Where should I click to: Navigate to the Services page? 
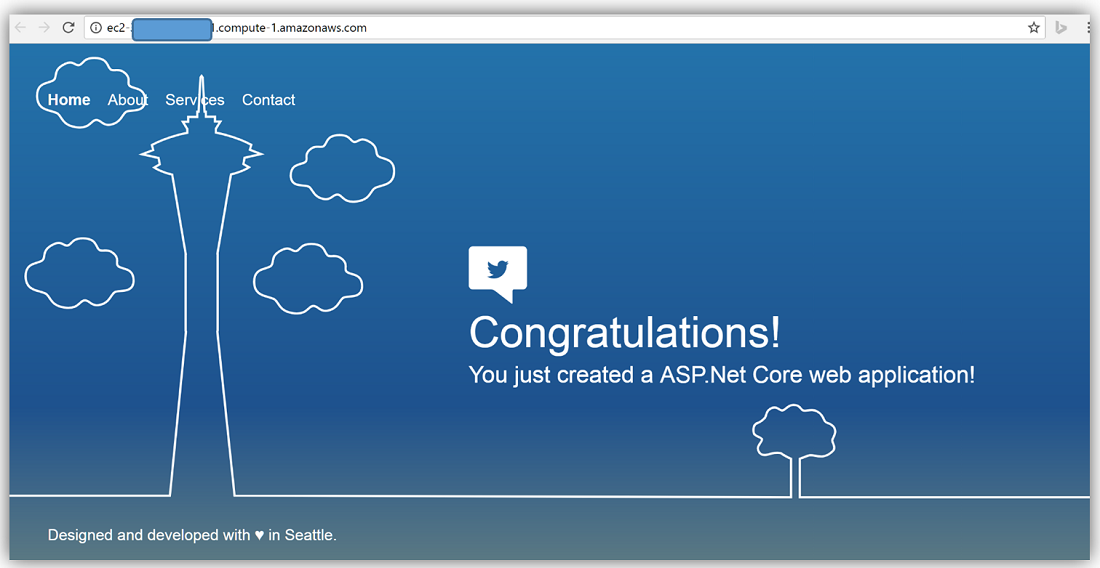[x=195, y=100]
